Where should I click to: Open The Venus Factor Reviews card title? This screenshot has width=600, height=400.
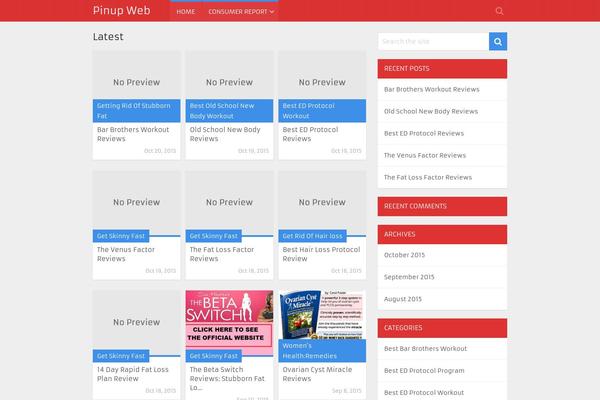tap(126, 254)
